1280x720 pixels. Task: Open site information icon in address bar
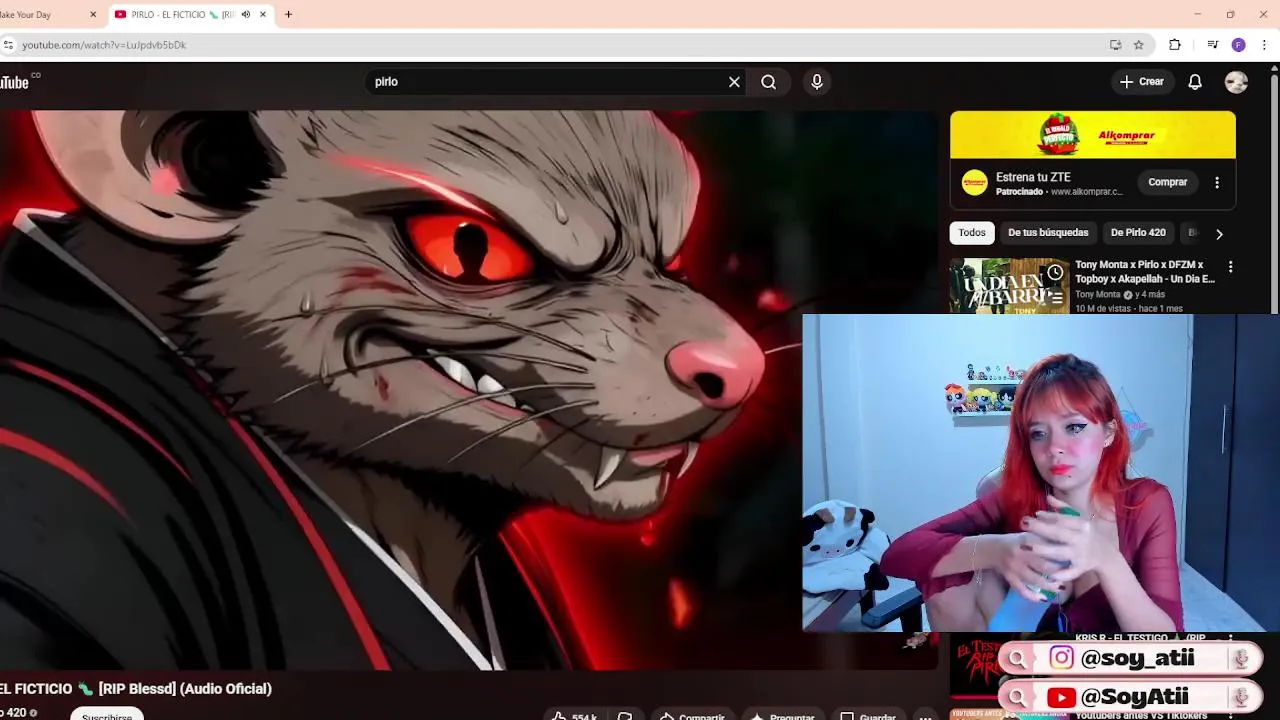(8, 45)
